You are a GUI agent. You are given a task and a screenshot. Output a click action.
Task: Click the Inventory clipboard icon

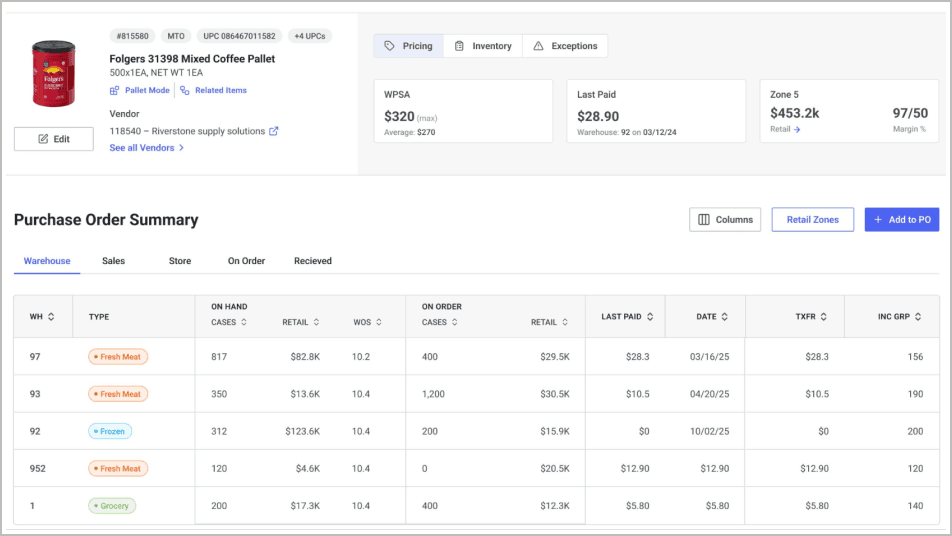click(x=460, y=46)
